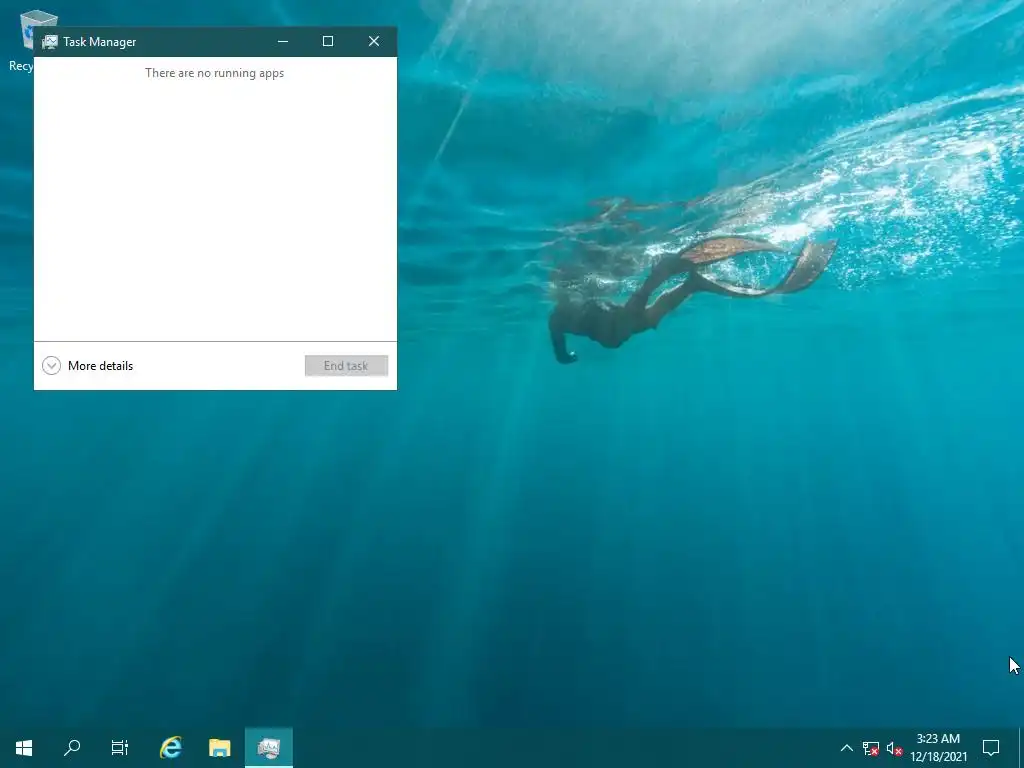The width and height of the screenshot is (1024, 768).
Task: Minimize the Task Manager window
Action: point(283,41)
